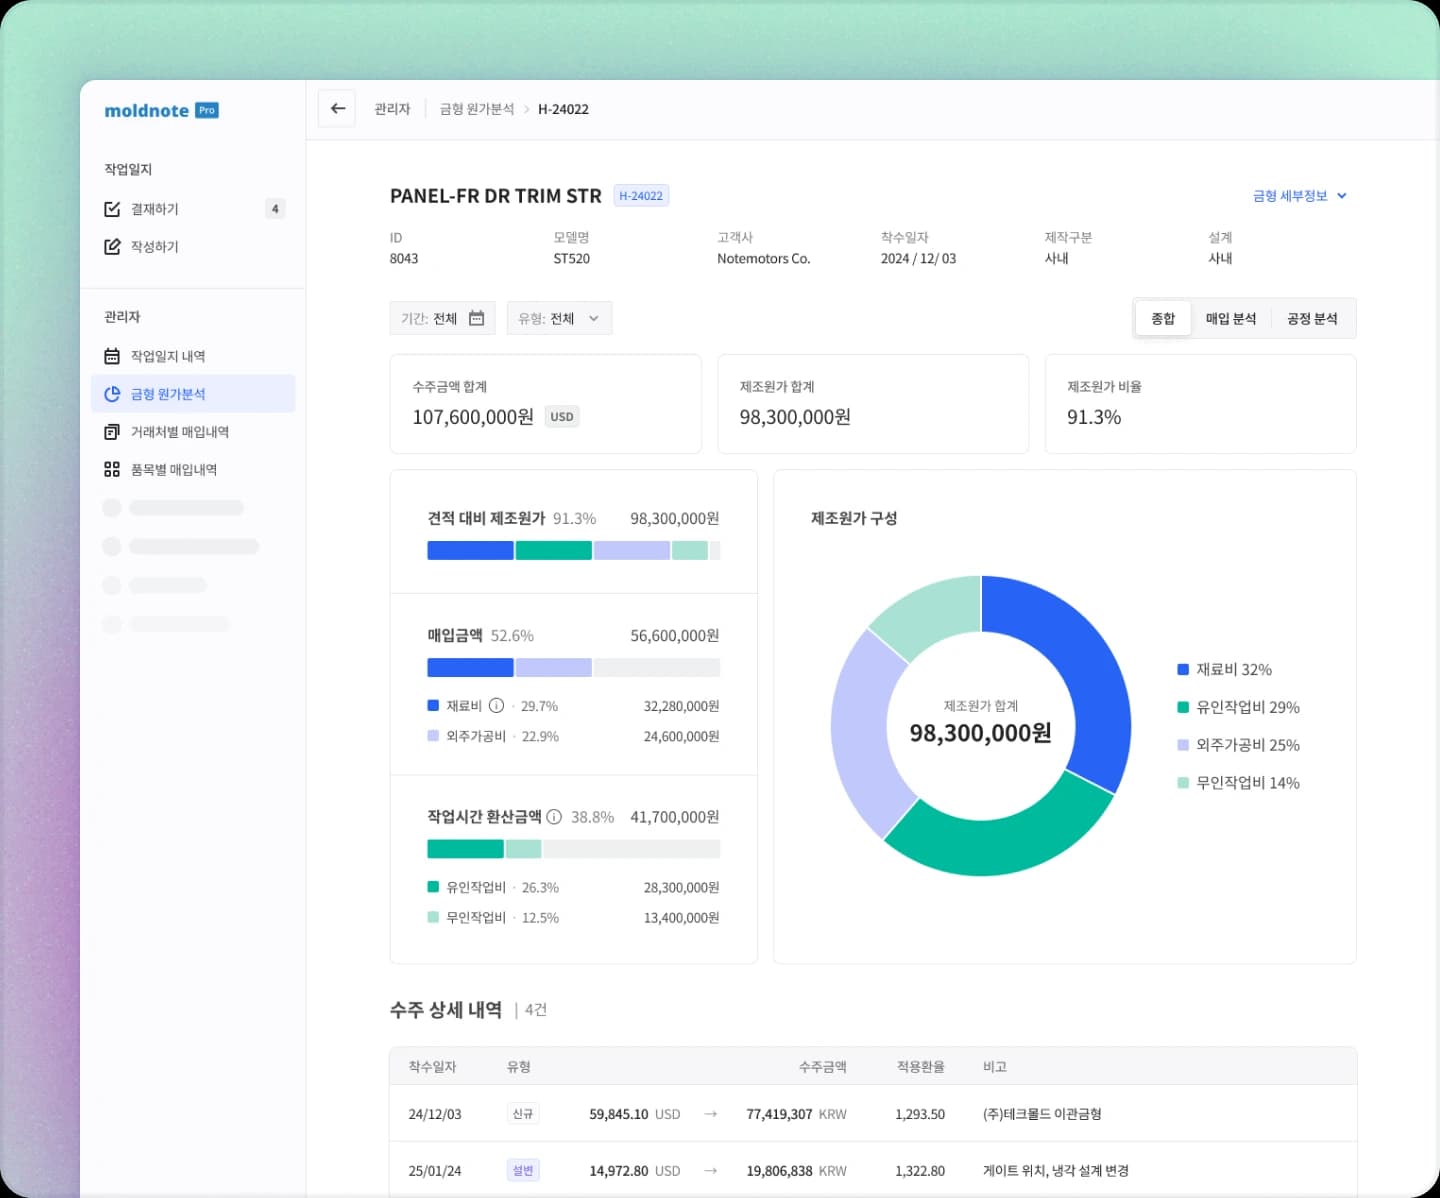This screenshot has height=1198, width=1440.
Task: Click the 유인작업비 29% legend swatch
Action: tap(1183, 707)
